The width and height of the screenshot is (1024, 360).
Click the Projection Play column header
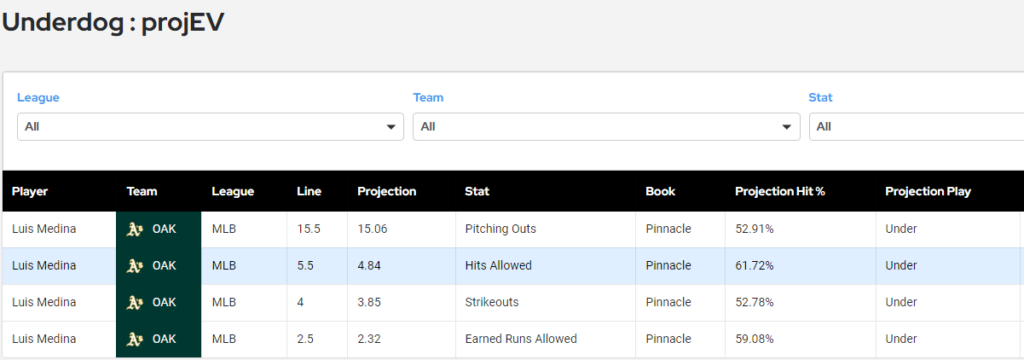click(x=928, y=191)
